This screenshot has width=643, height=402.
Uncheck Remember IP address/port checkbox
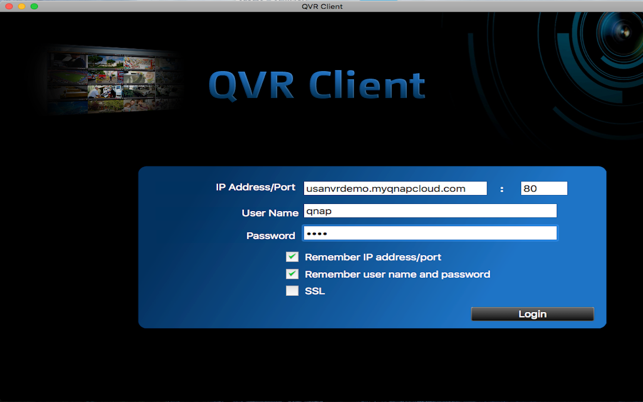tap(292, 257)
